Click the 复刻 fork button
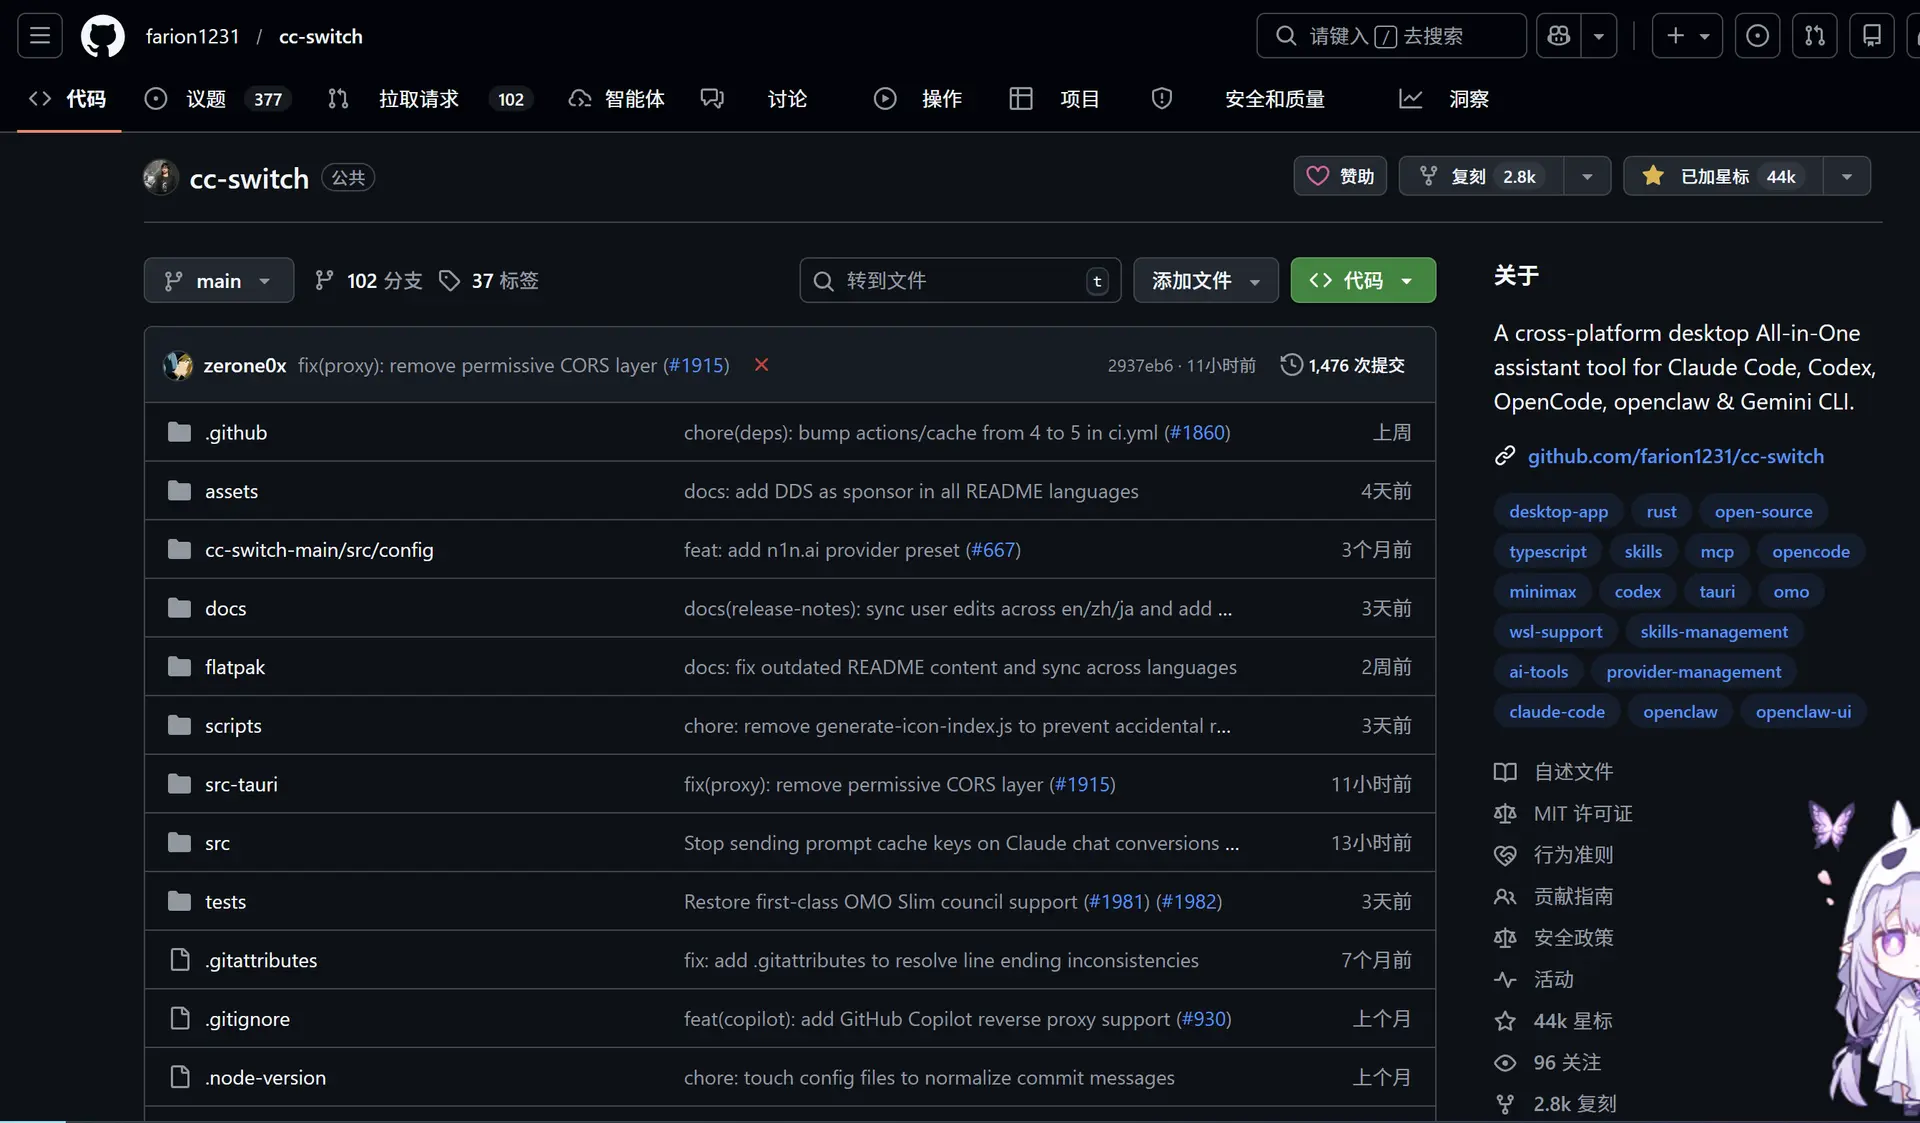 [x=1481, y=176]
